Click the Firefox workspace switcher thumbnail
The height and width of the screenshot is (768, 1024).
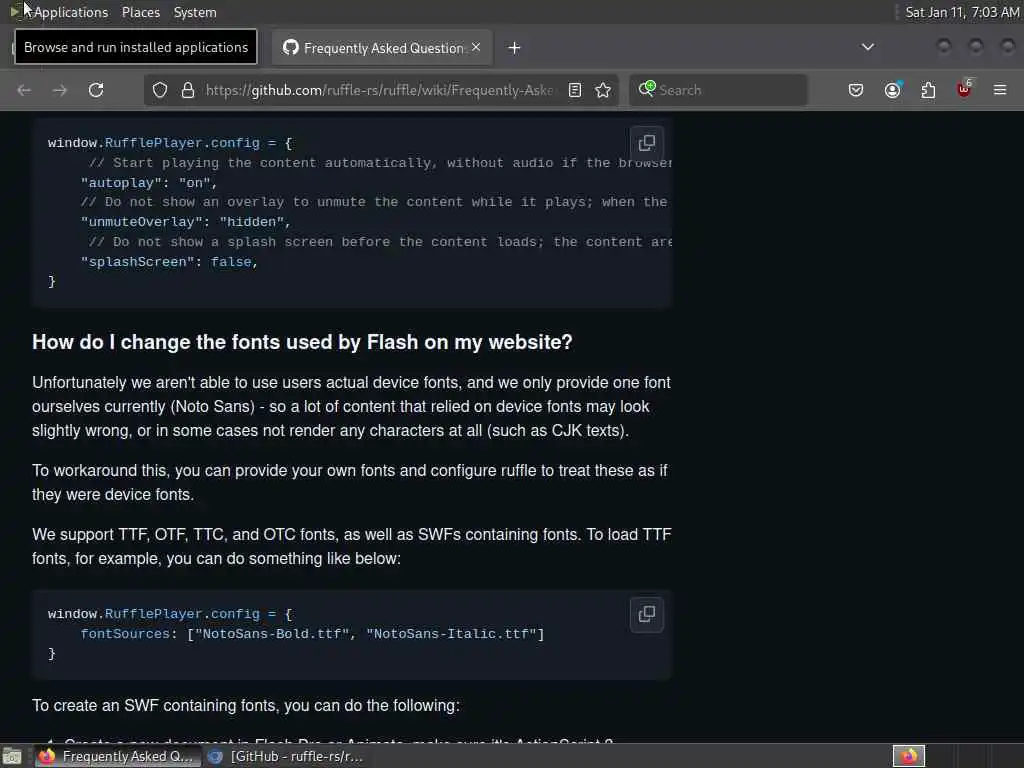pos(909,756)
